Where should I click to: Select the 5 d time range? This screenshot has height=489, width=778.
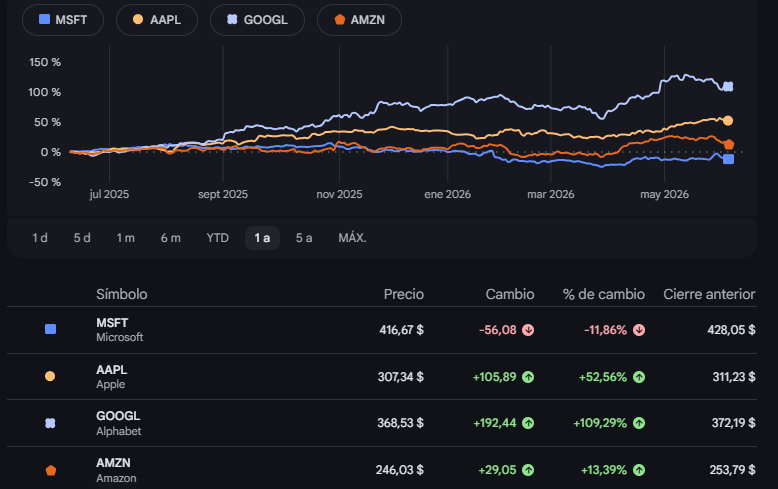[x=82, y=238]
